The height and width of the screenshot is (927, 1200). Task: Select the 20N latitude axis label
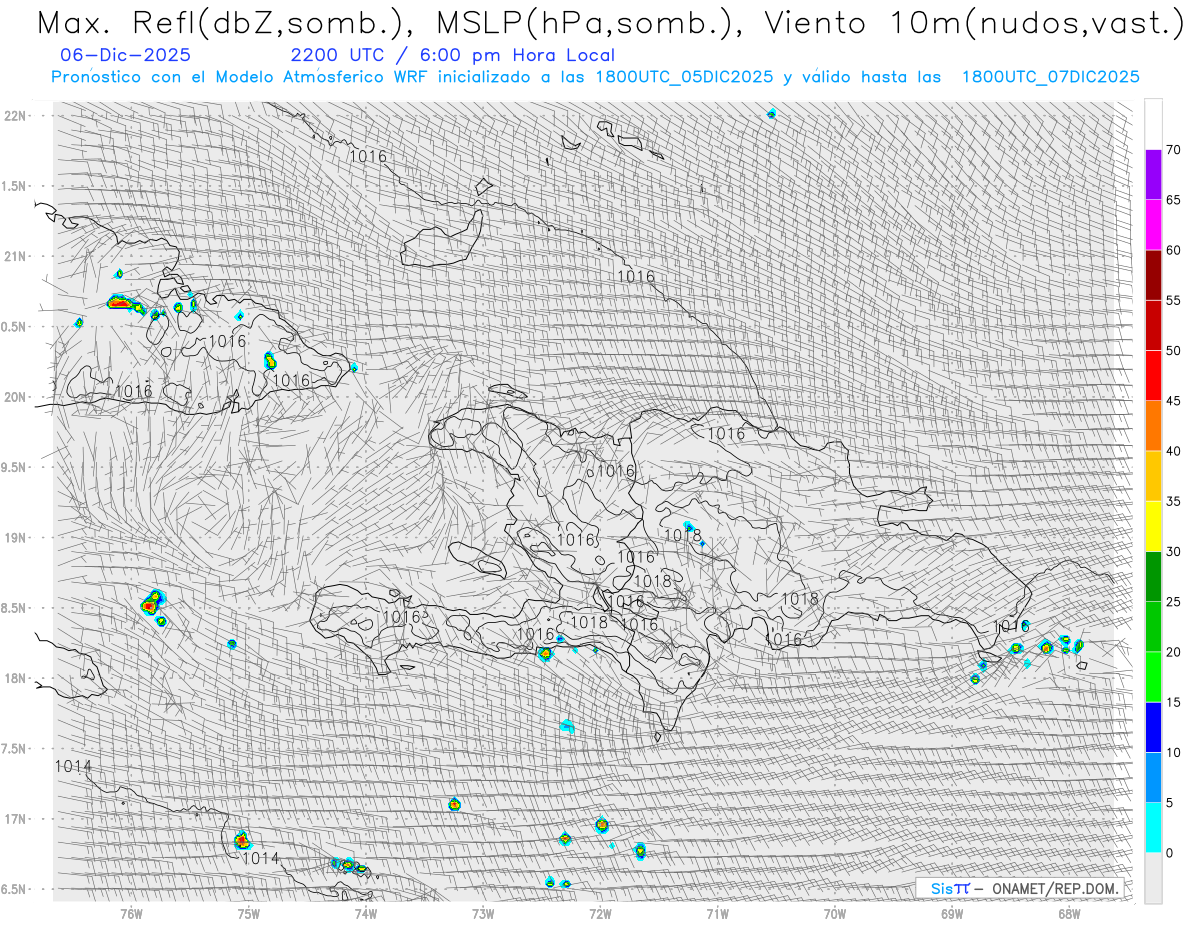tap(15, 397)
